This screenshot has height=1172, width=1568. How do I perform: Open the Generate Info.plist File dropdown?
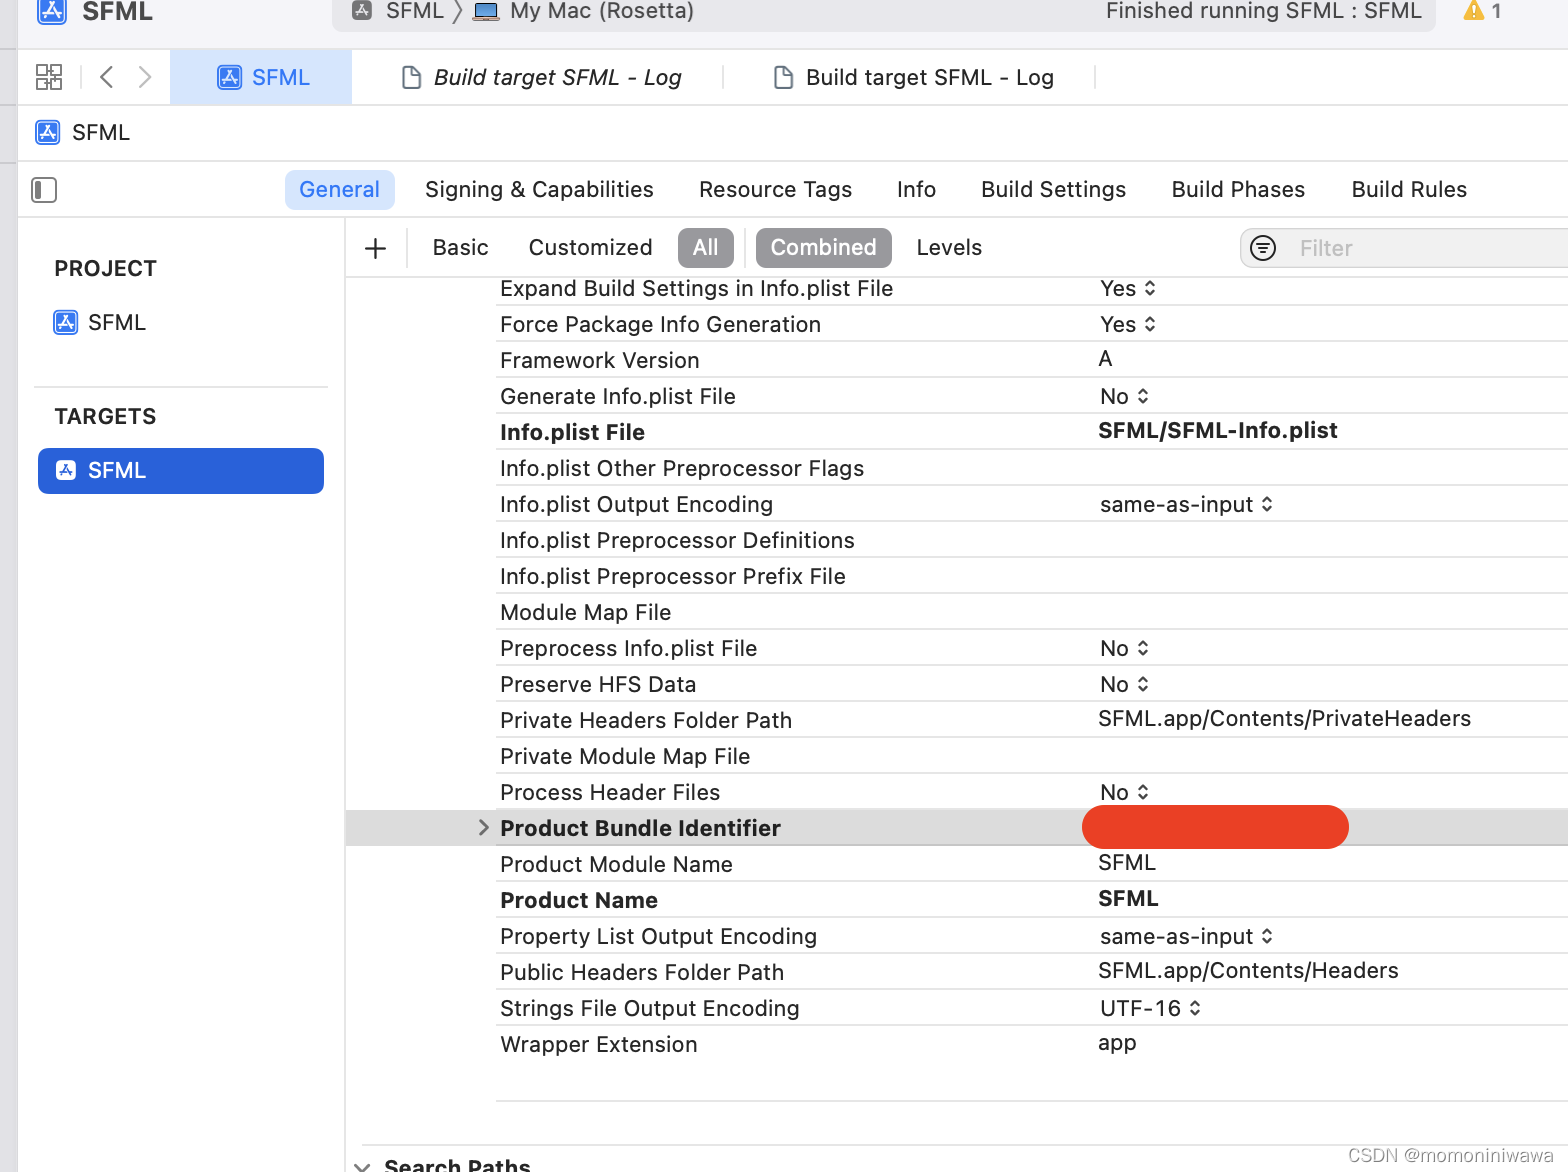pyautogui.click(x=1125, y=396)
